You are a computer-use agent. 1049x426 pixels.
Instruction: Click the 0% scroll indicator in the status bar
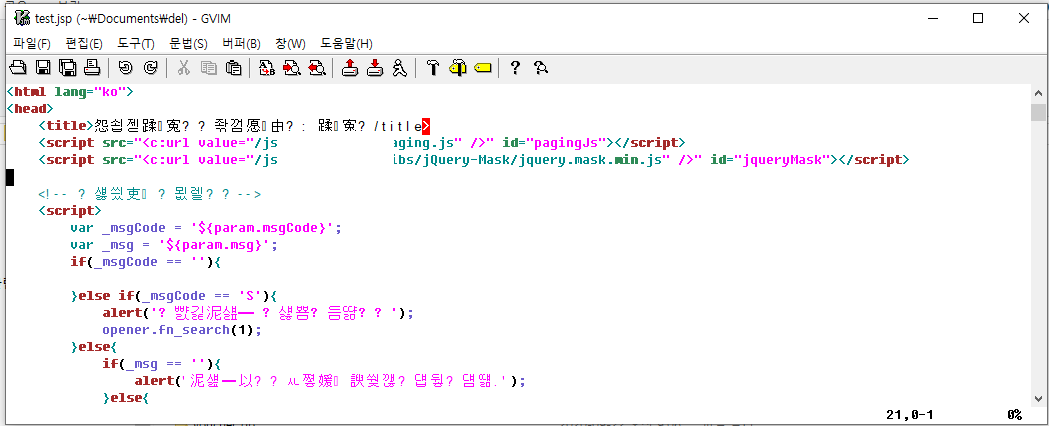[x=1014, y=415]
